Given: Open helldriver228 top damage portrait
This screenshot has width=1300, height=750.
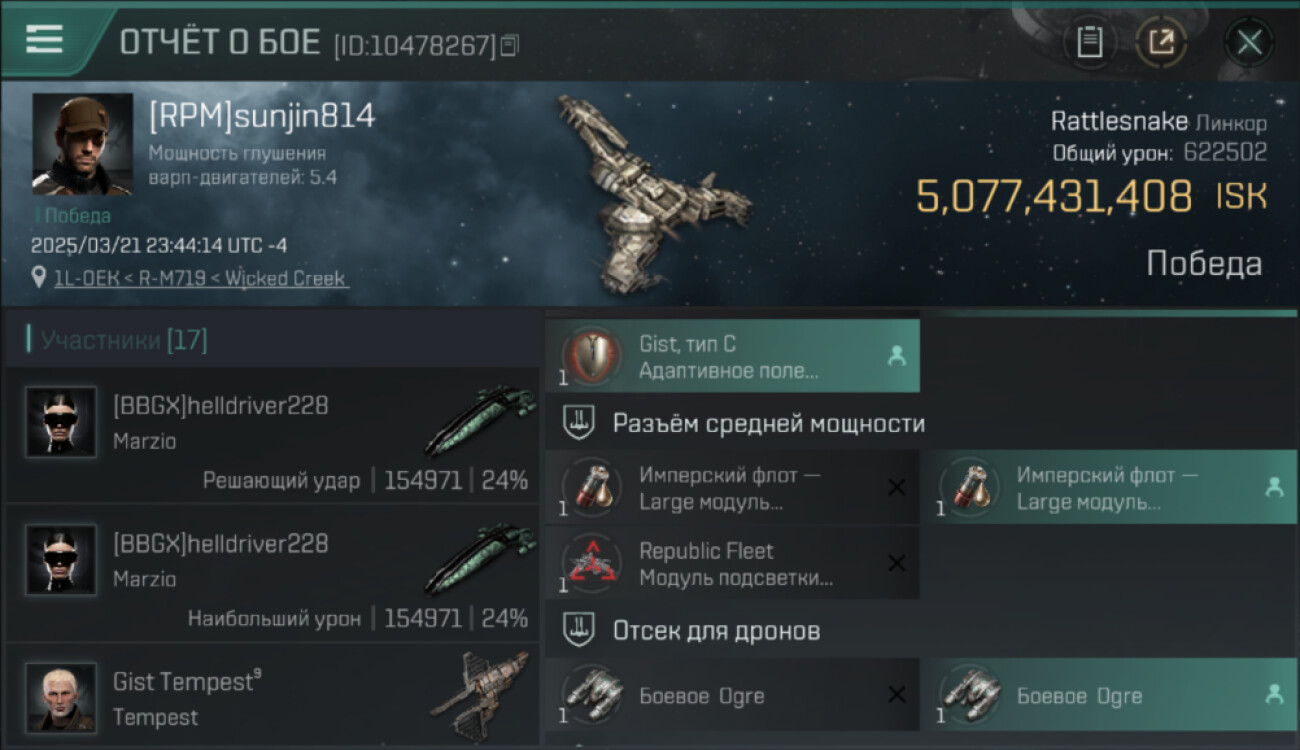Looking at the screenshot, I should click(x=61, y=559).
